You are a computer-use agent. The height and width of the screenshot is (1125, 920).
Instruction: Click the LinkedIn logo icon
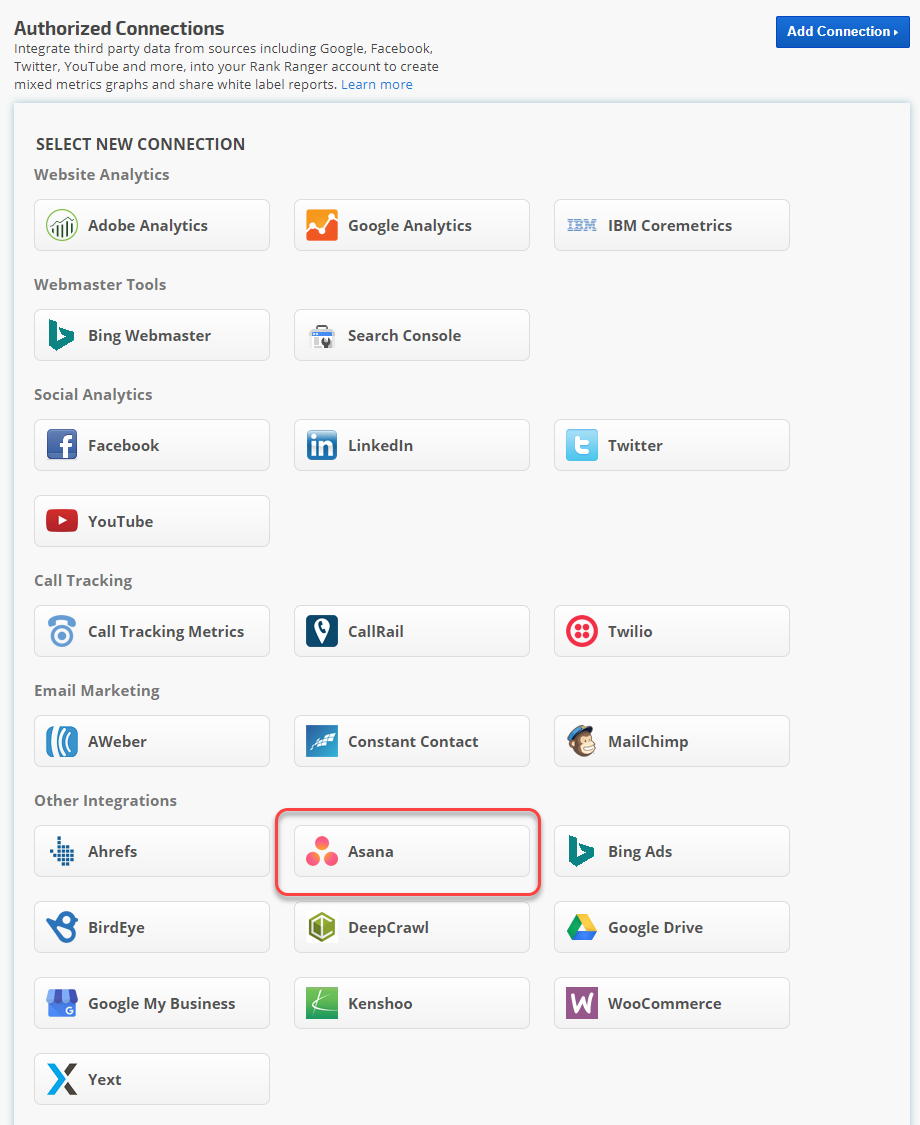pos(321,445)
